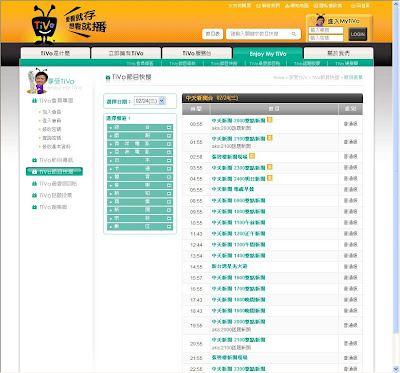Click the yellow icon in 00:55 row

click(270, 120)
